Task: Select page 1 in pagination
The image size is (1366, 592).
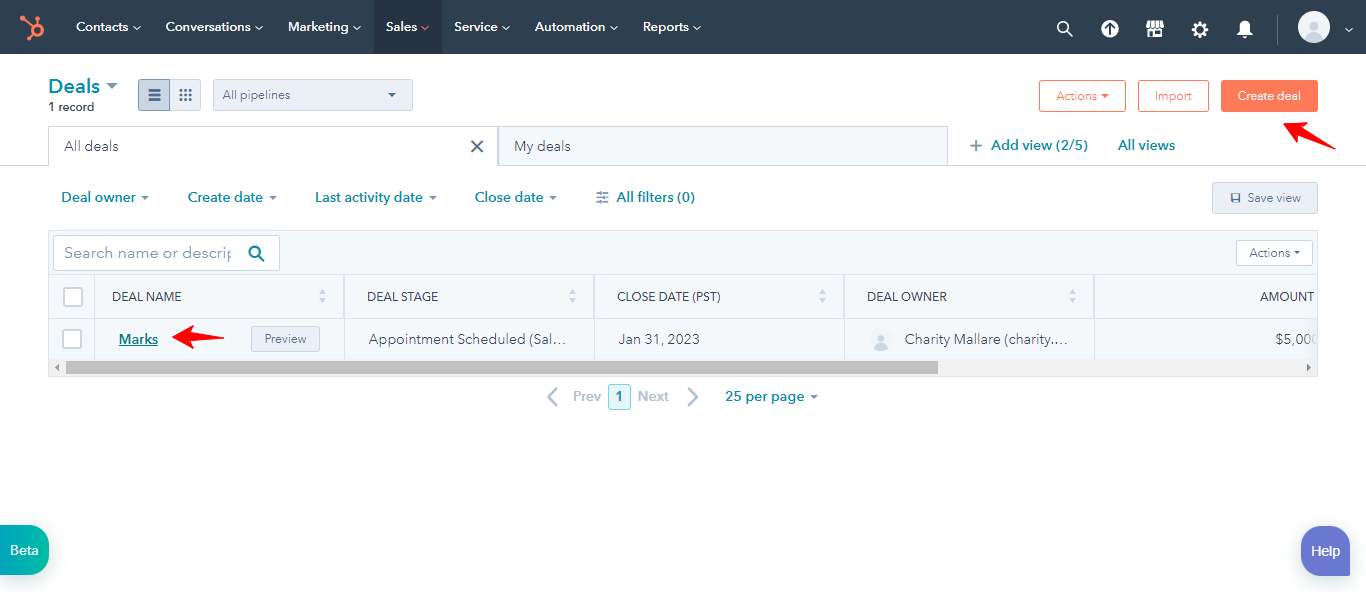Action: point(619,397)
